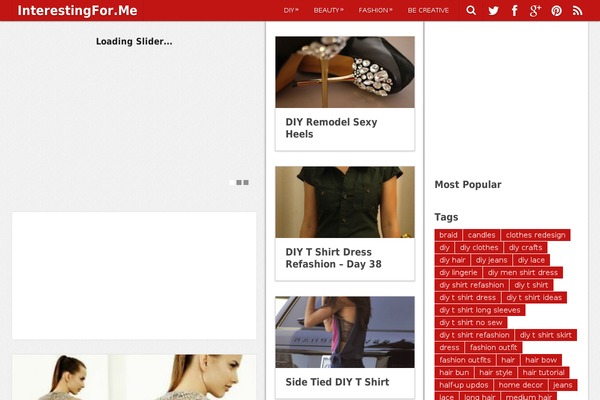Click the Loading Slider text
The height and width of the screenshot is (400, 600).
(134, 41)
